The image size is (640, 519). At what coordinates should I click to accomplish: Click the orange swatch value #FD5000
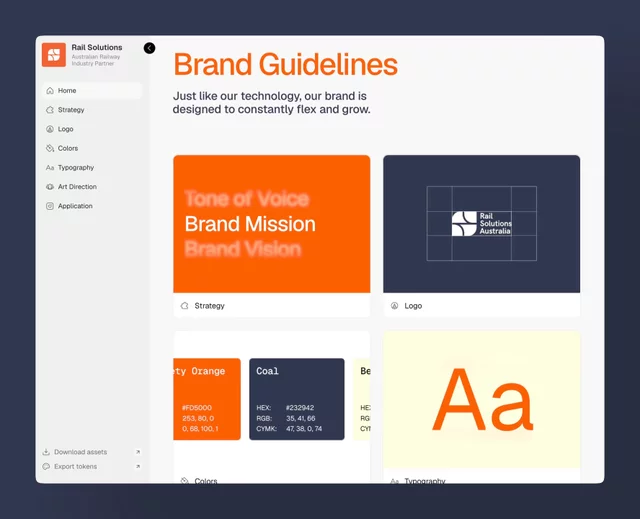(x=197, y=408)
